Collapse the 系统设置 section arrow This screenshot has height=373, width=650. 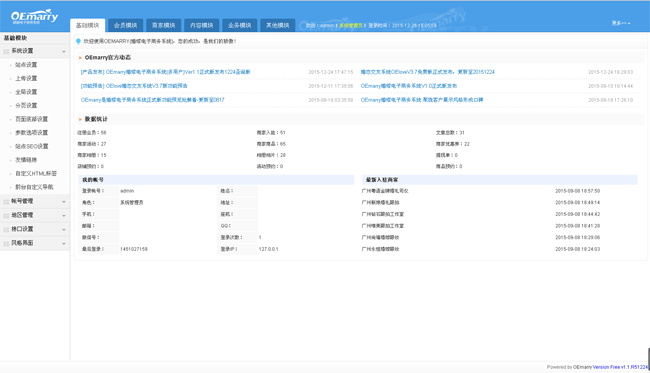coord(64,51)
